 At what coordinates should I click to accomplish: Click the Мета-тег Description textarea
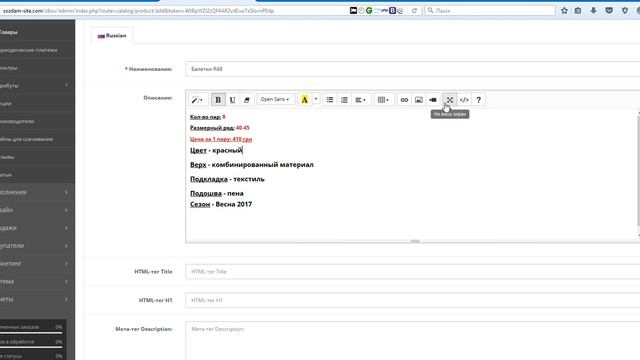tap(413, 341)
